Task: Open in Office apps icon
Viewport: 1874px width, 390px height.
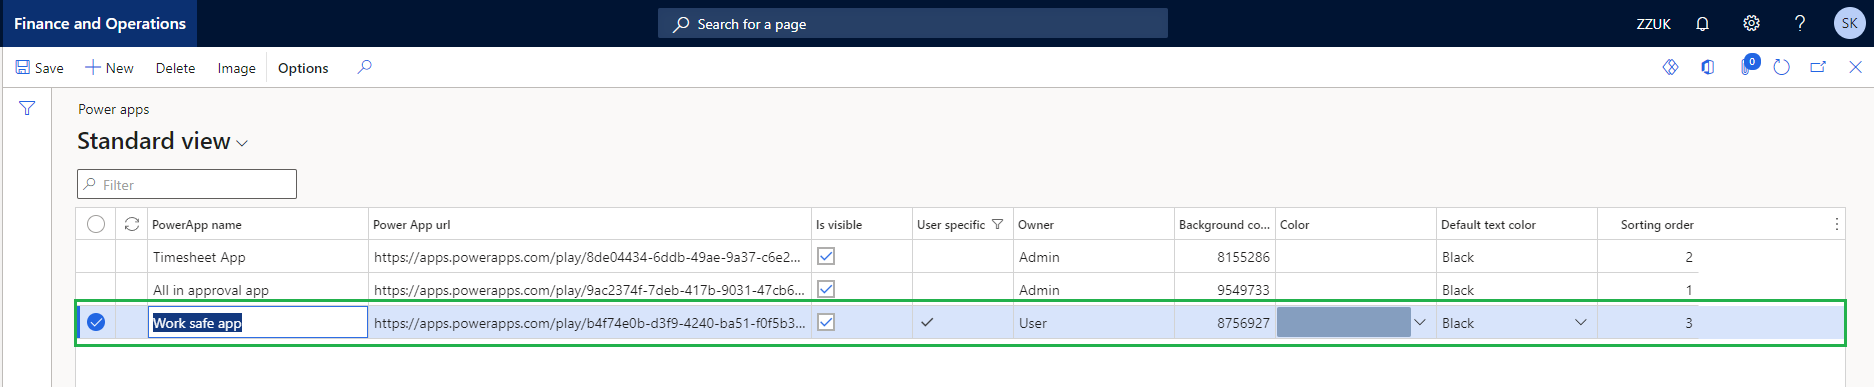Action: coord(1708,67)
